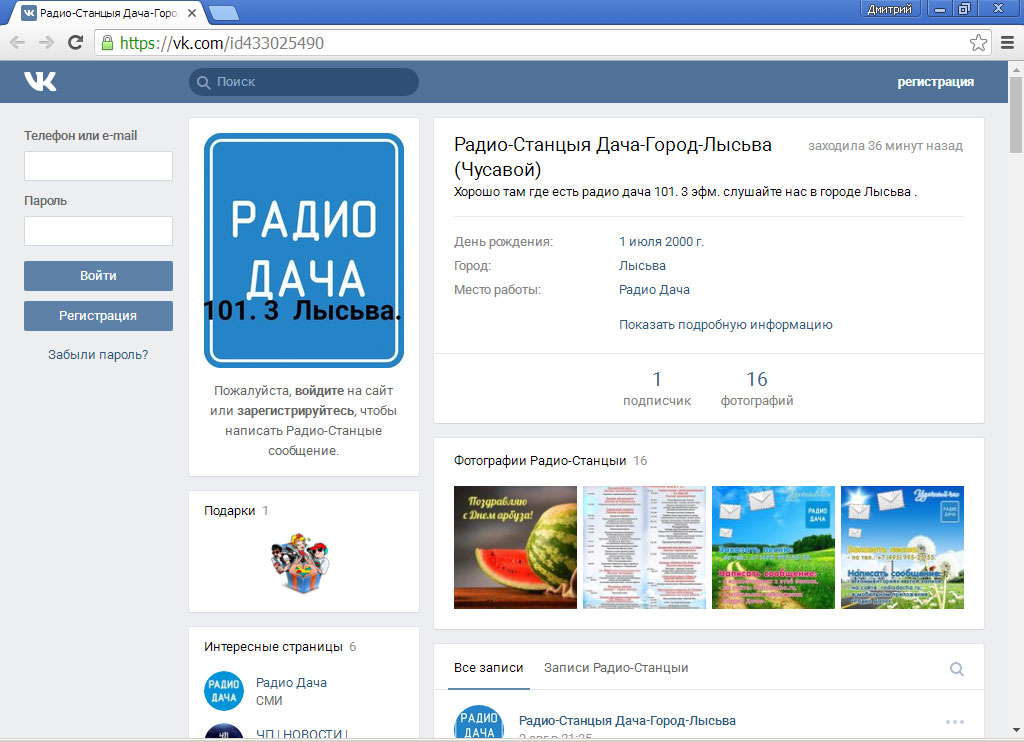Open the 16 фотографий counter

coord(757,389)
